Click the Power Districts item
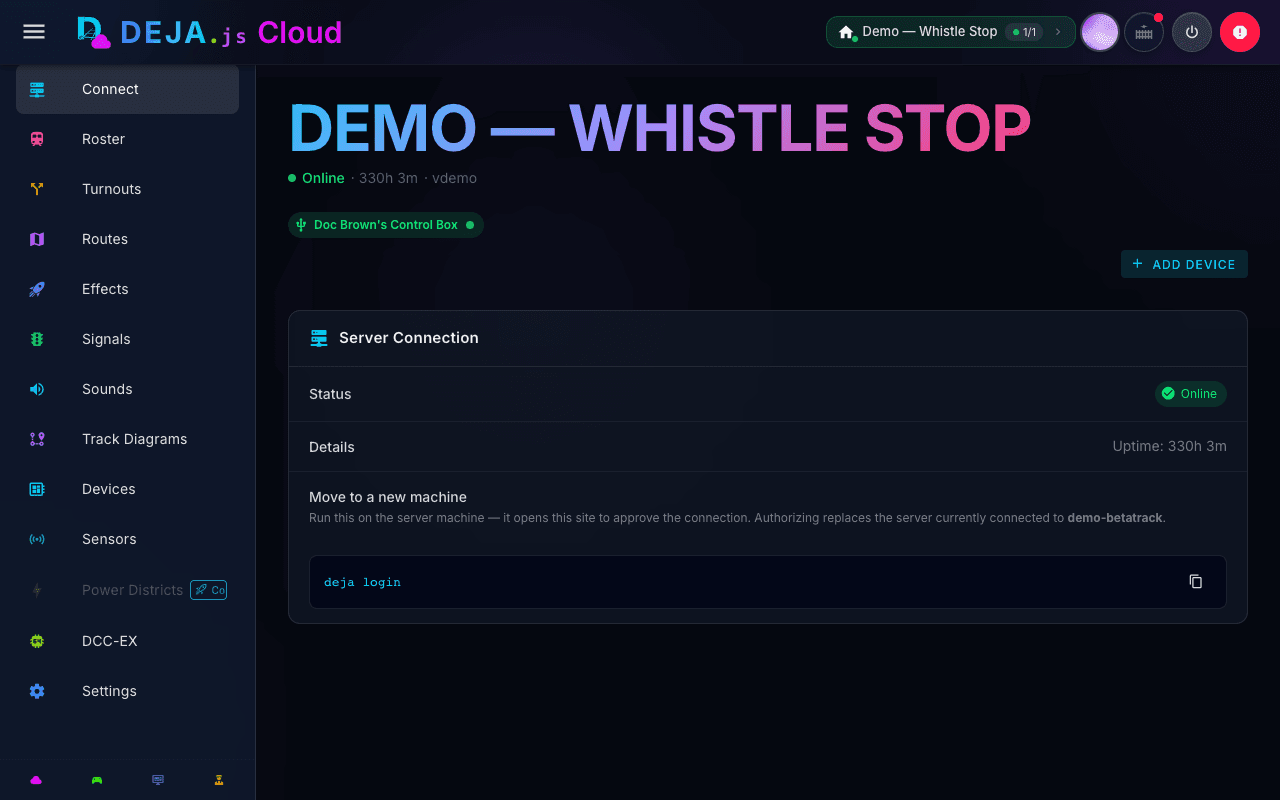This screenshot has width=1280, height=800. [x=127, y=590]
